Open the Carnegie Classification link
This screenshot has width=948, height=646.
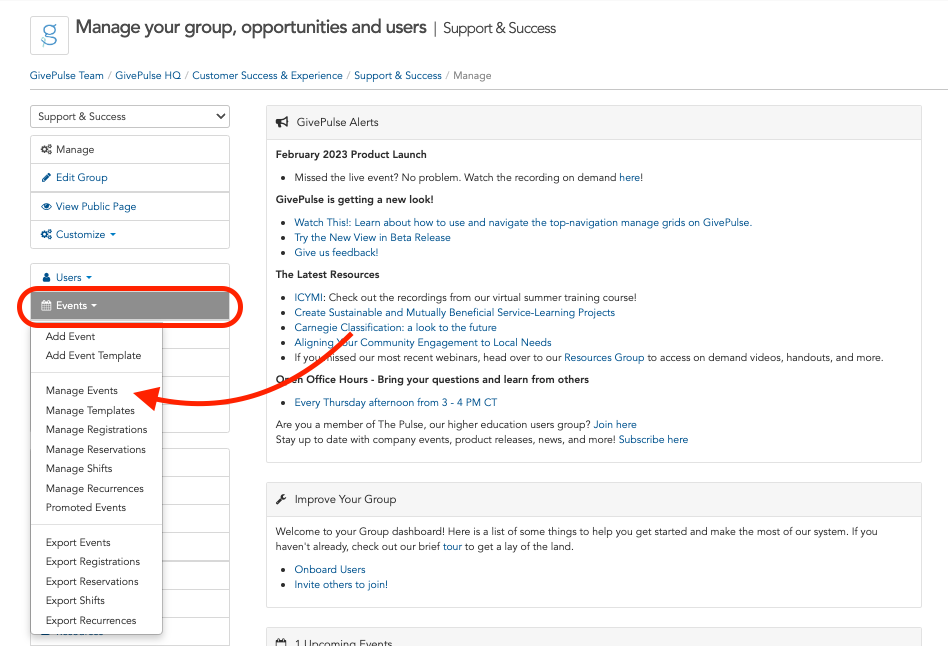[x=395, y=327]
